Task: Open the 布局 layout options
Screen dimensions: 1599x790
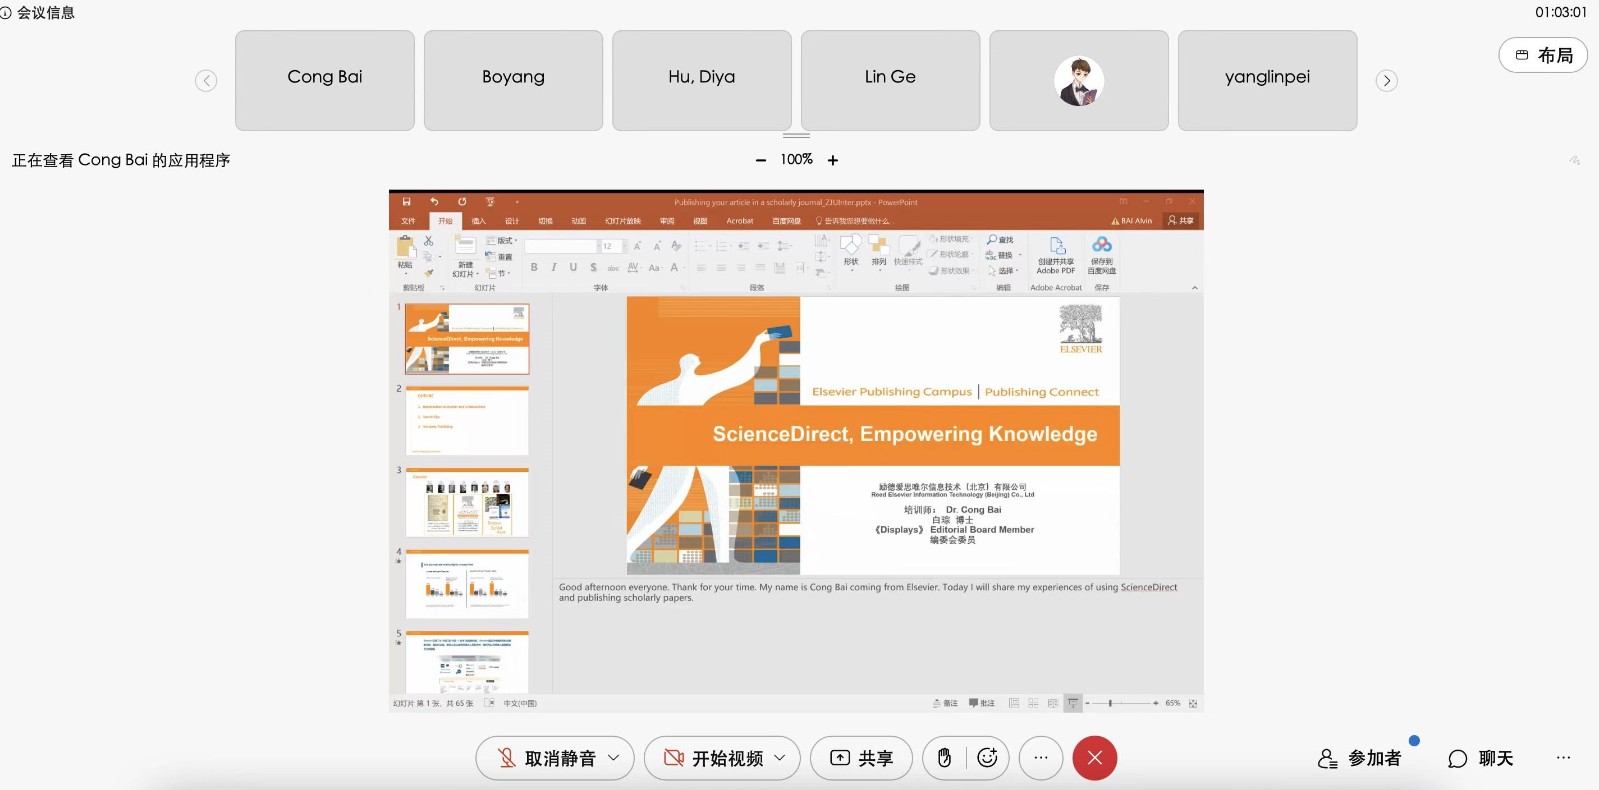Action: point(1543,55)
